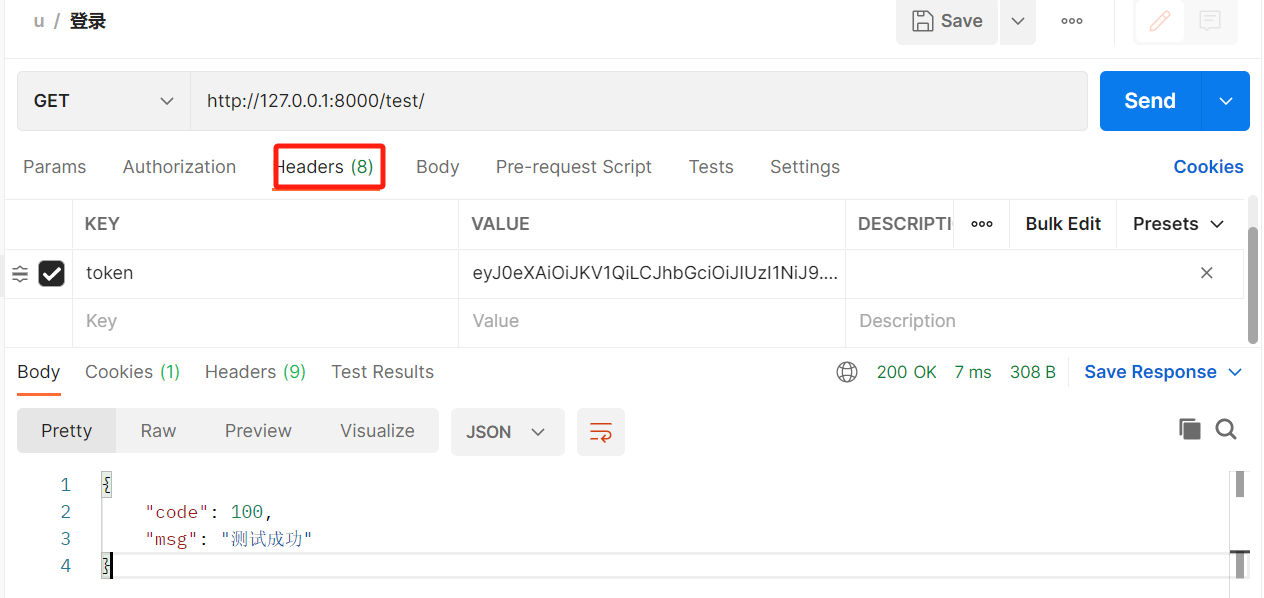Switch to the Authorization tab
Image resolution: width=1264 pixels, height=598 pixels.
(179, 167)
